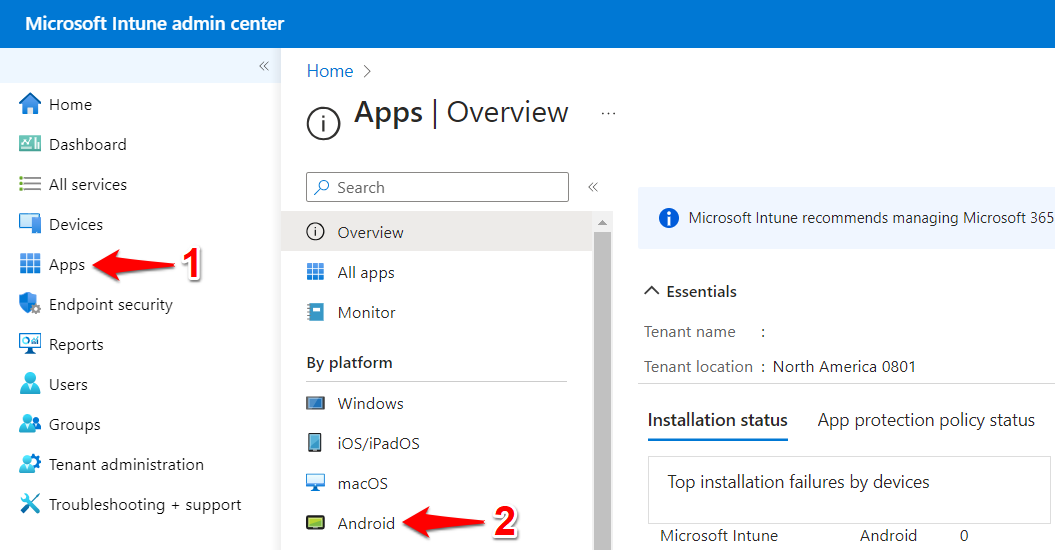Click the By platform heading
1055x550 pixels.
click(x=349, y=362)
